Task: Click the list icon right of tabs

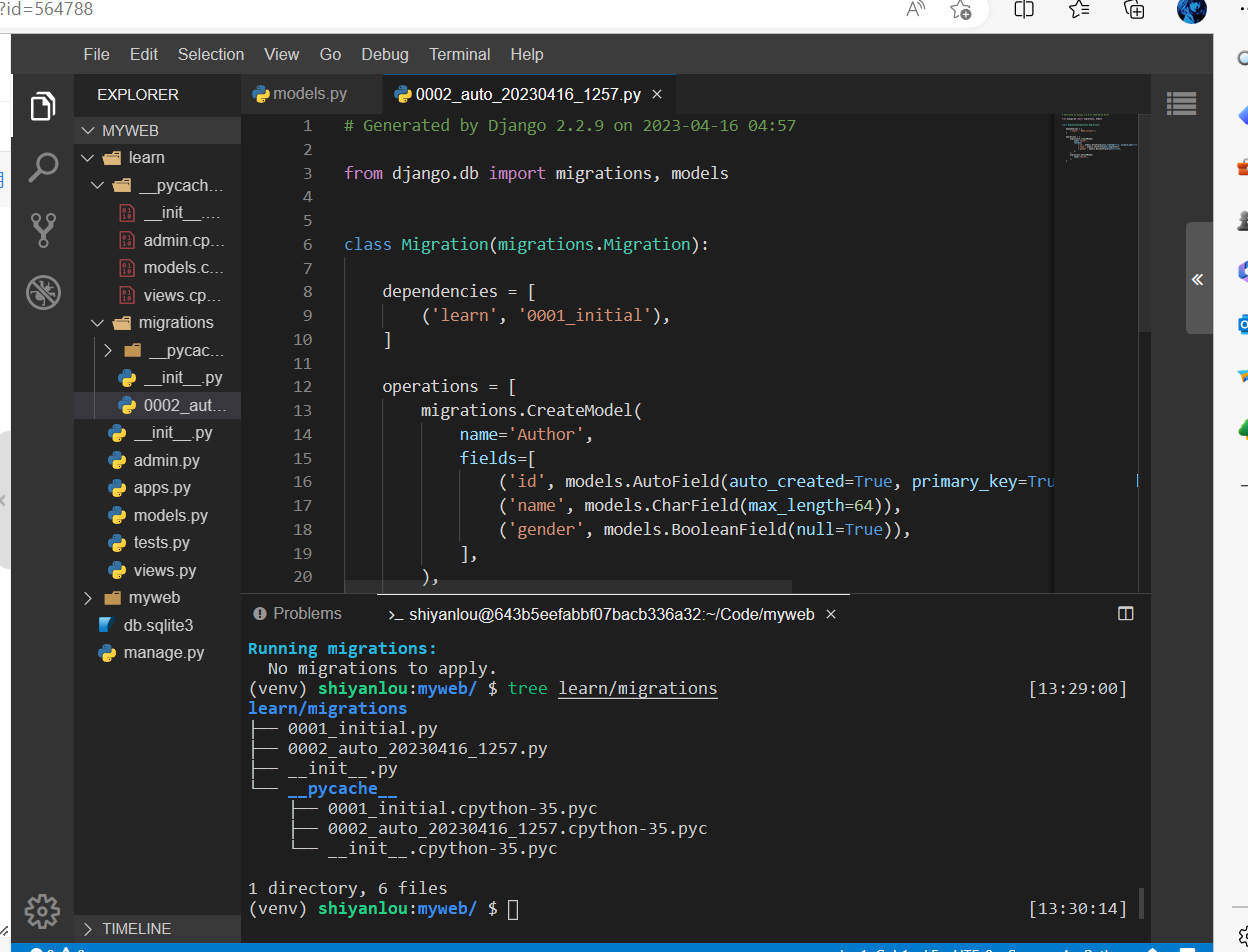Action: click(x=1181, y=101)
